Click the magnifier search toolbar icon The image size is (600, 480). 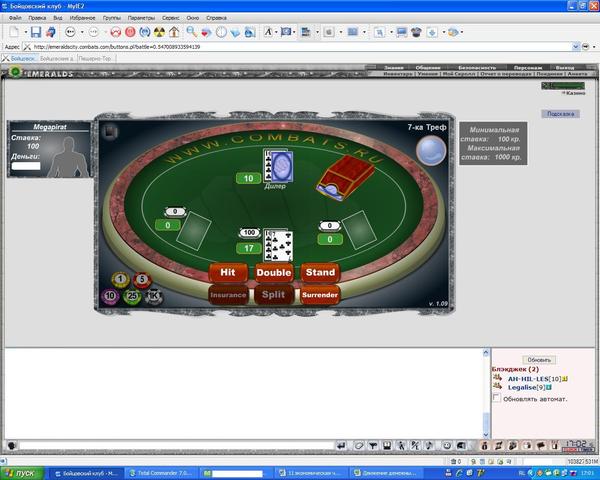pos(191,32)
